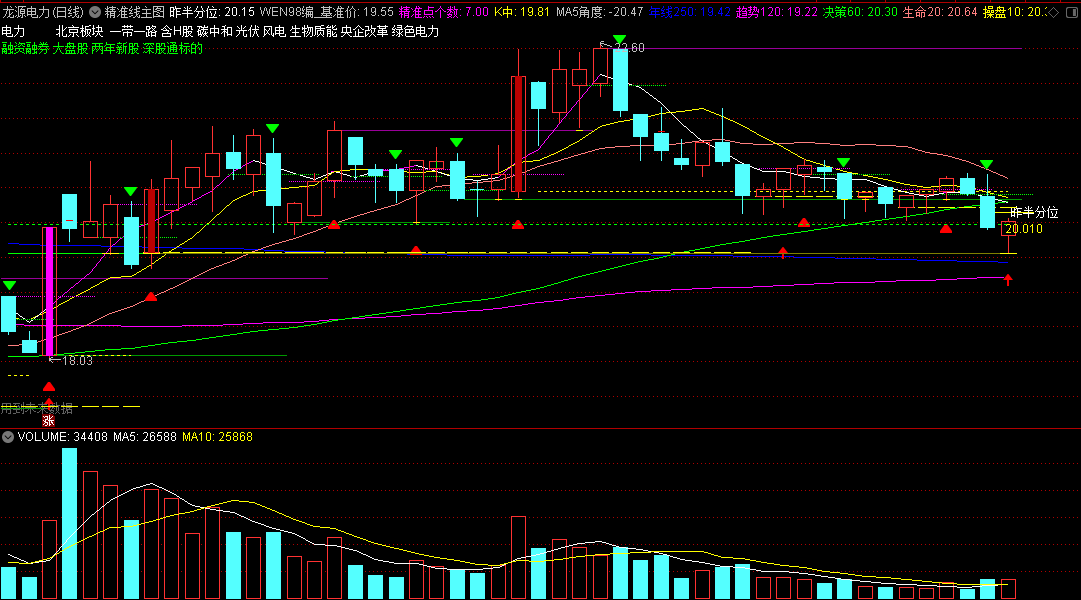Select the cyan candlestick topped at 22.60
Viewport: 1081px width, 600px height.
(620, 80)
